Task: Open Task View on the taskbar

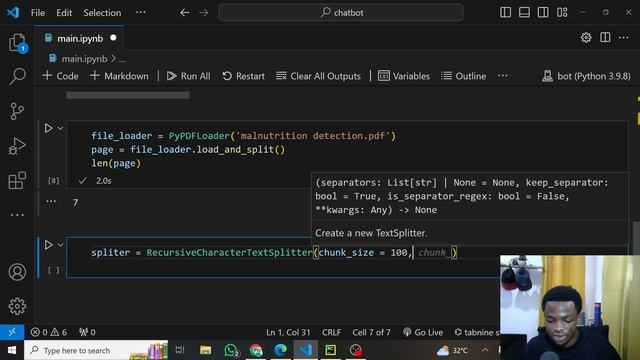Action: pos(180,350)
